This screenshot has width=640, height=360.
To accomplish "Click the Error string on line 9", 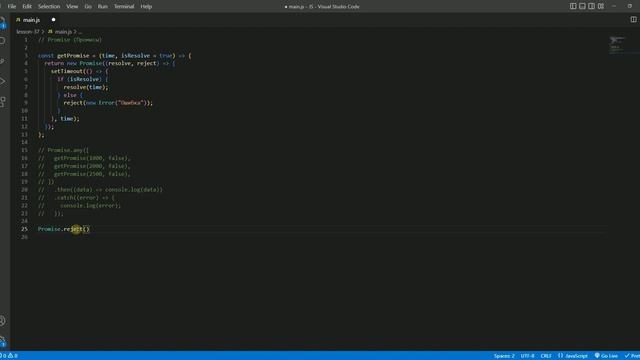I will point(131,103).
